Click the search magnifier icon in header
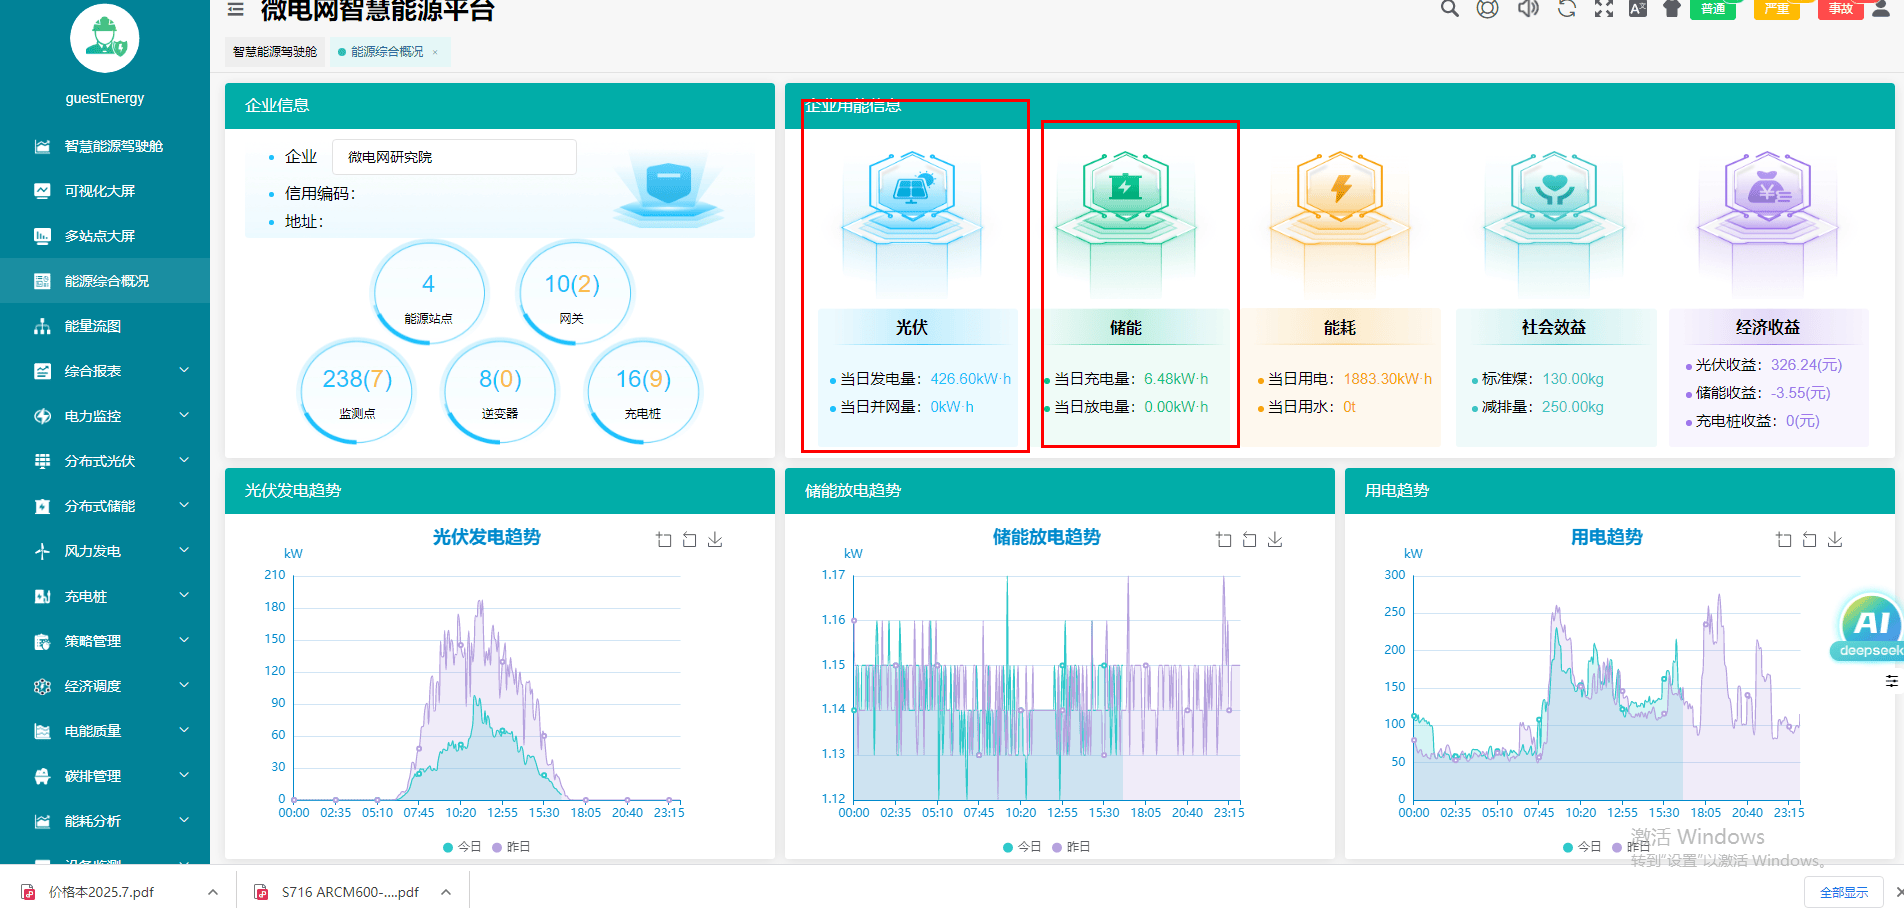The width and height of the screenshot is (1904, 908). pos(1449,9)
